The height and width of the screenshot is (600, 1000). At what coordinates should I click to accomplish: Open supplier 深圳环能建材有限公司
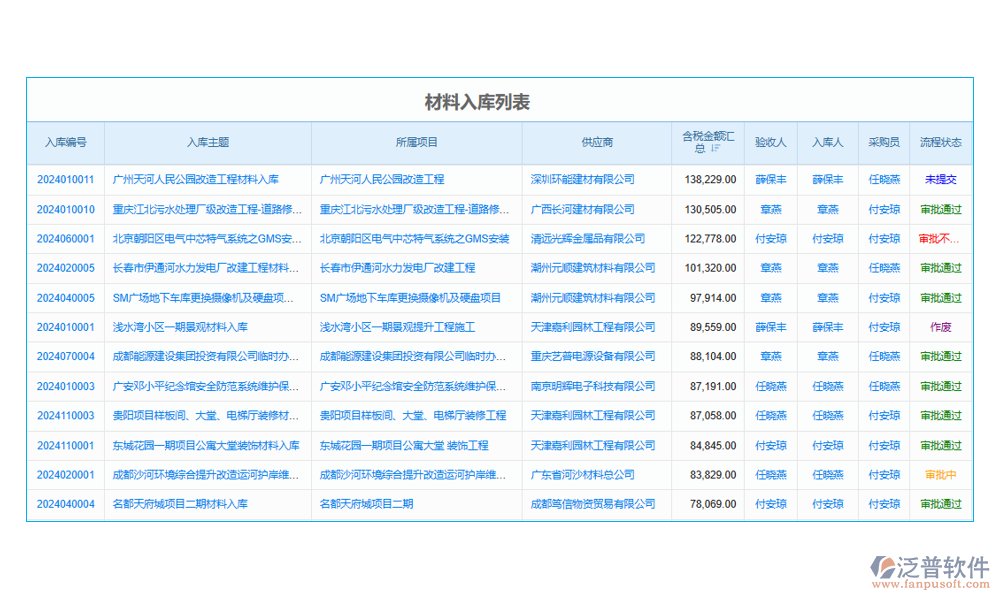point(583,179)
